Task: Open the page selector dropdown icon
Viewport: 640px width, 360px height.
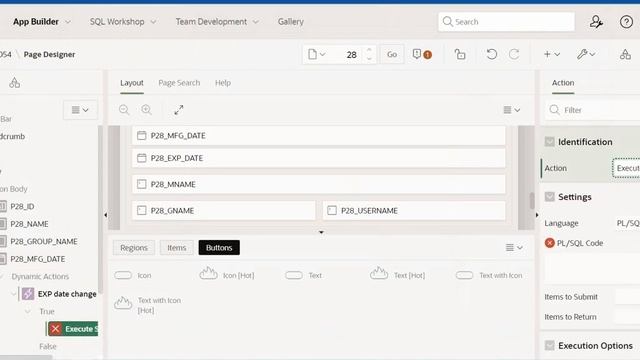Action: [x=317, y=54]
